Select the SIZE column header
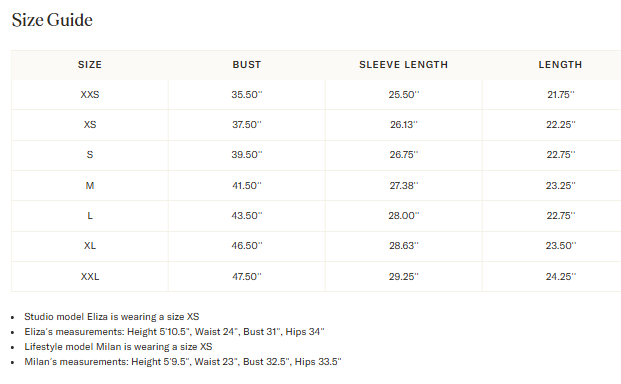 coord(90,65)
